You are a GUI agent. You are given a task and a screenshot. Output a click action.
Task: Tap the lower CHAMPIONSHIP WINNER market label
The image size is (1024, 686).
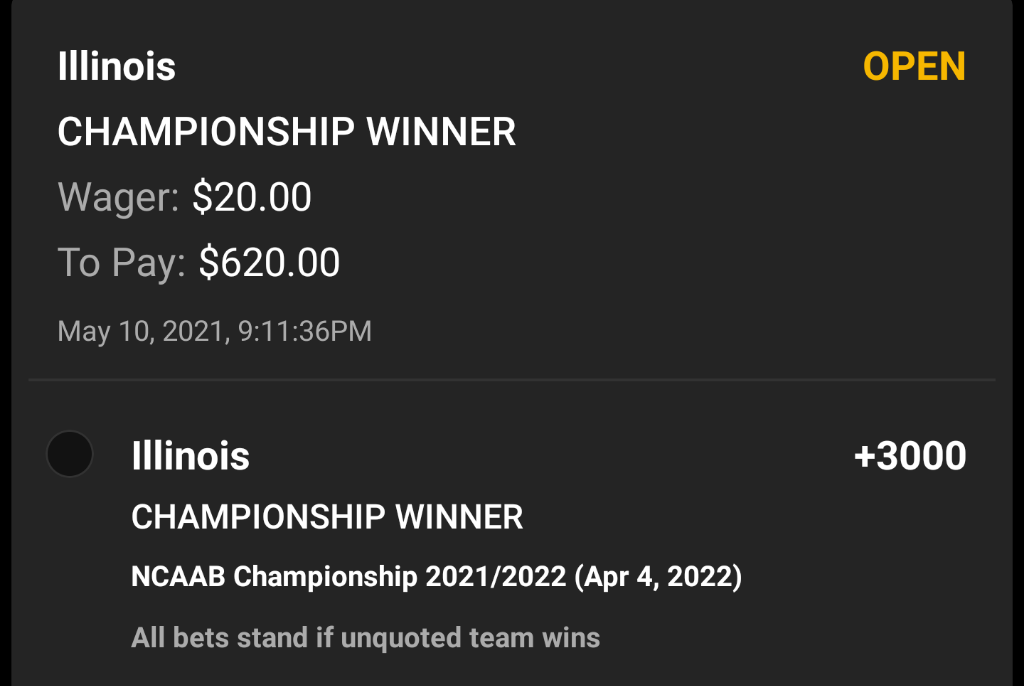(327, 517)
